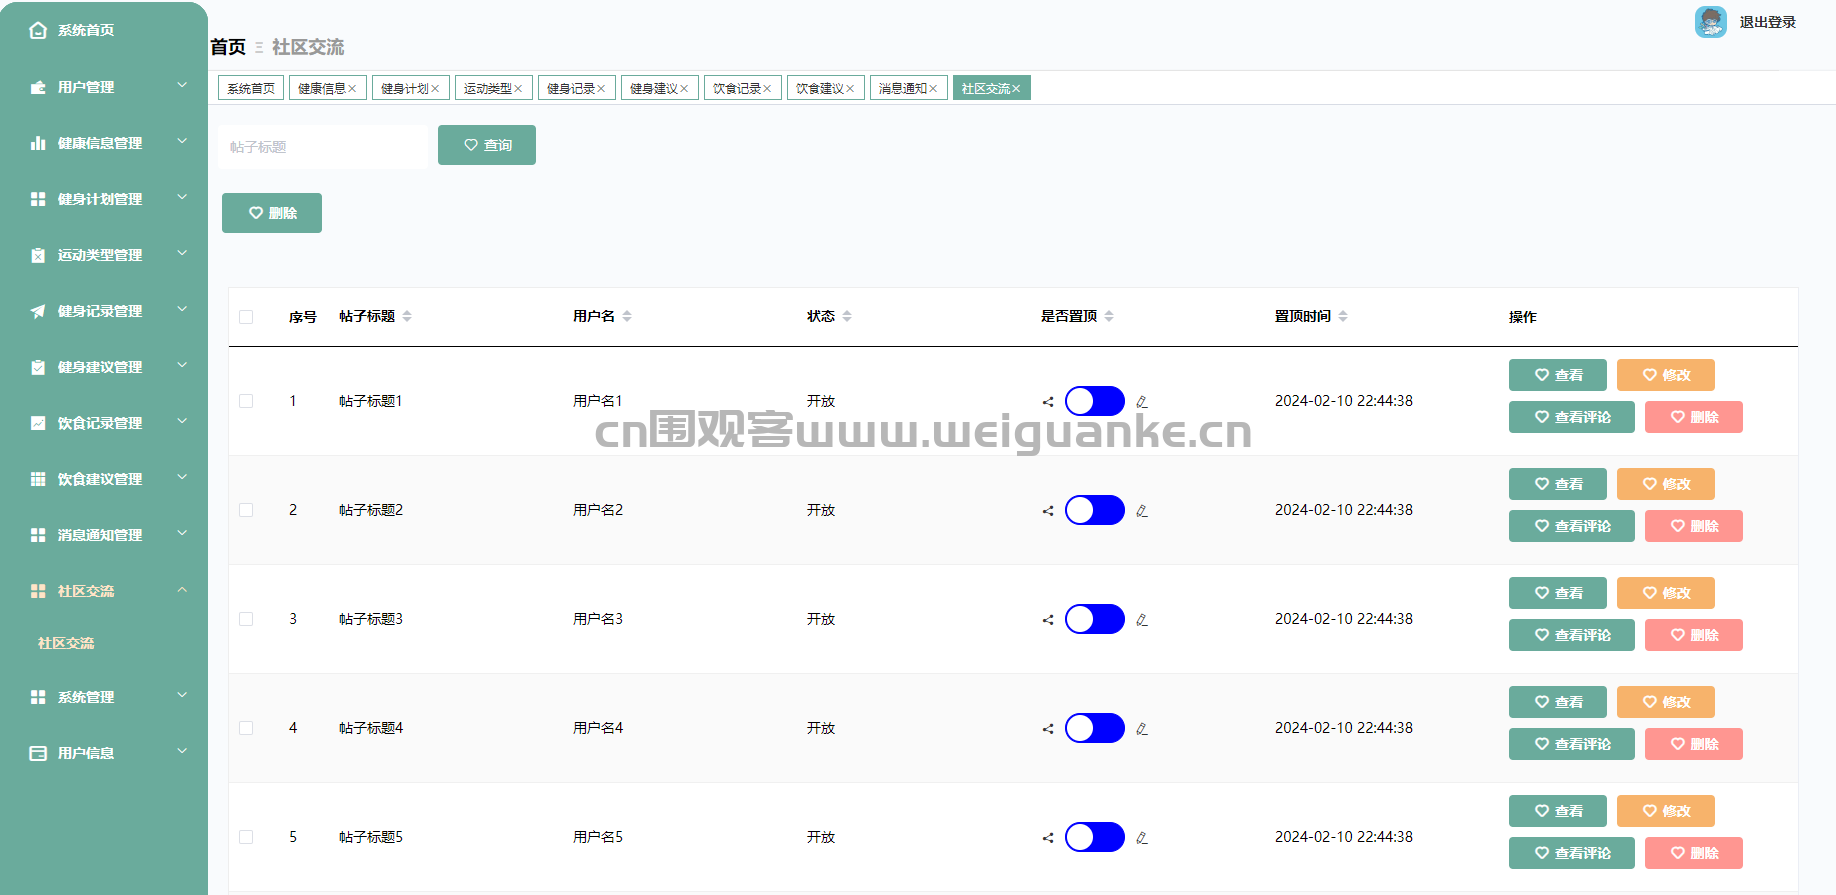
Task: Click the home icon beside 系统首页
Action: tap(38, 30)
